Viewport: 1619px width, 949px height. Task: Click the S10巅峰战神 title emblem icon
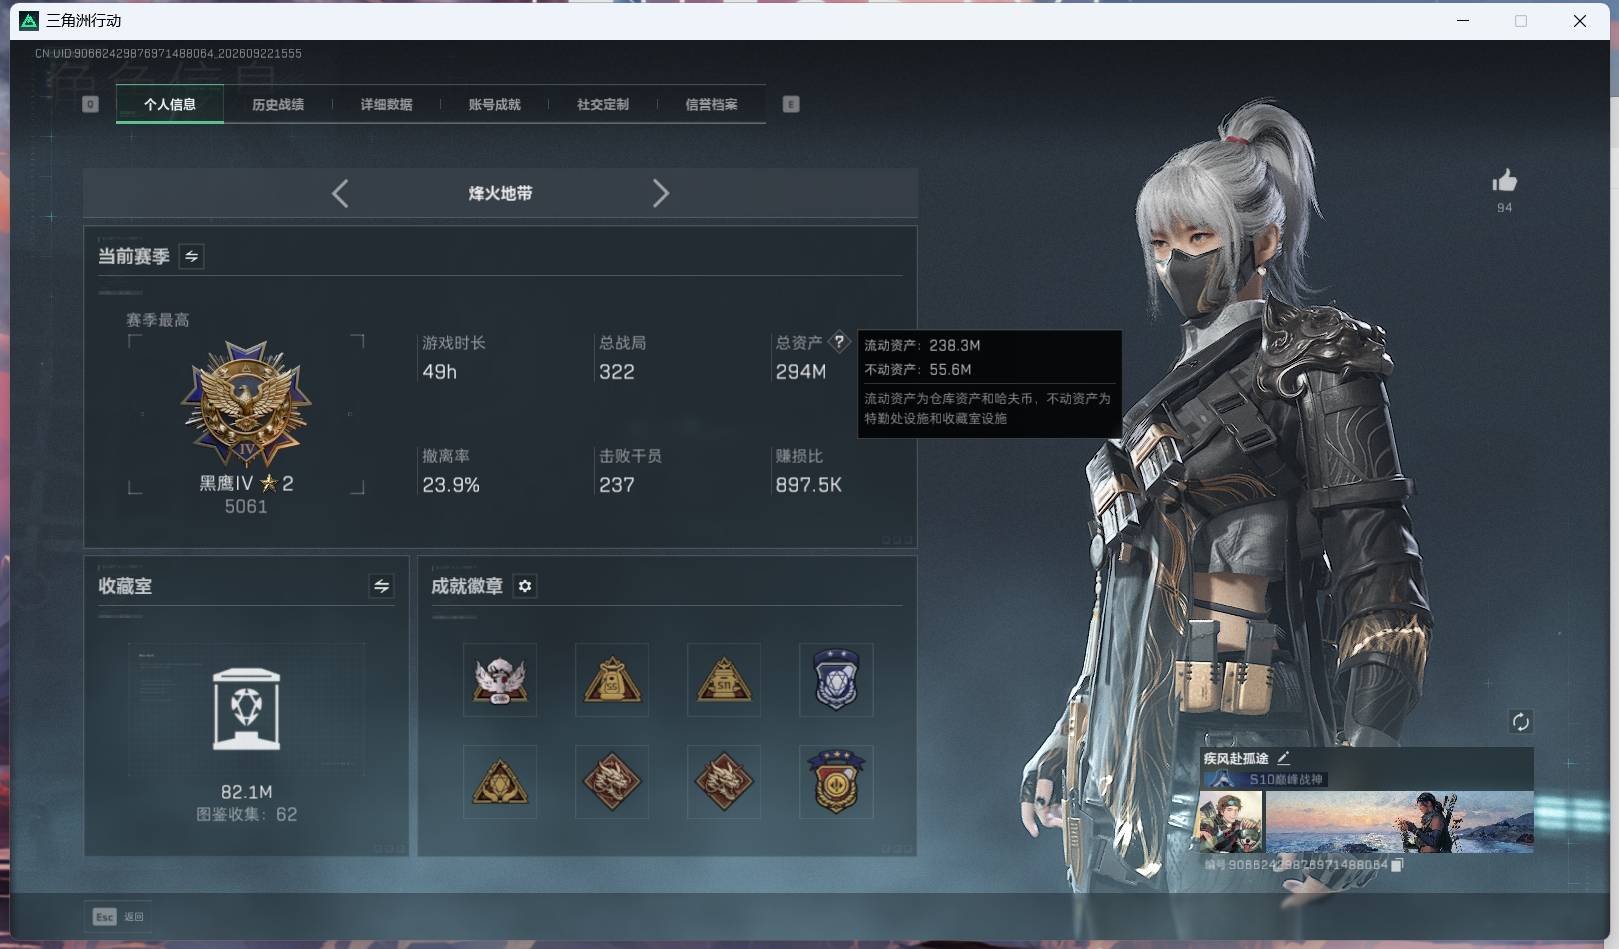click(1223, 779)
